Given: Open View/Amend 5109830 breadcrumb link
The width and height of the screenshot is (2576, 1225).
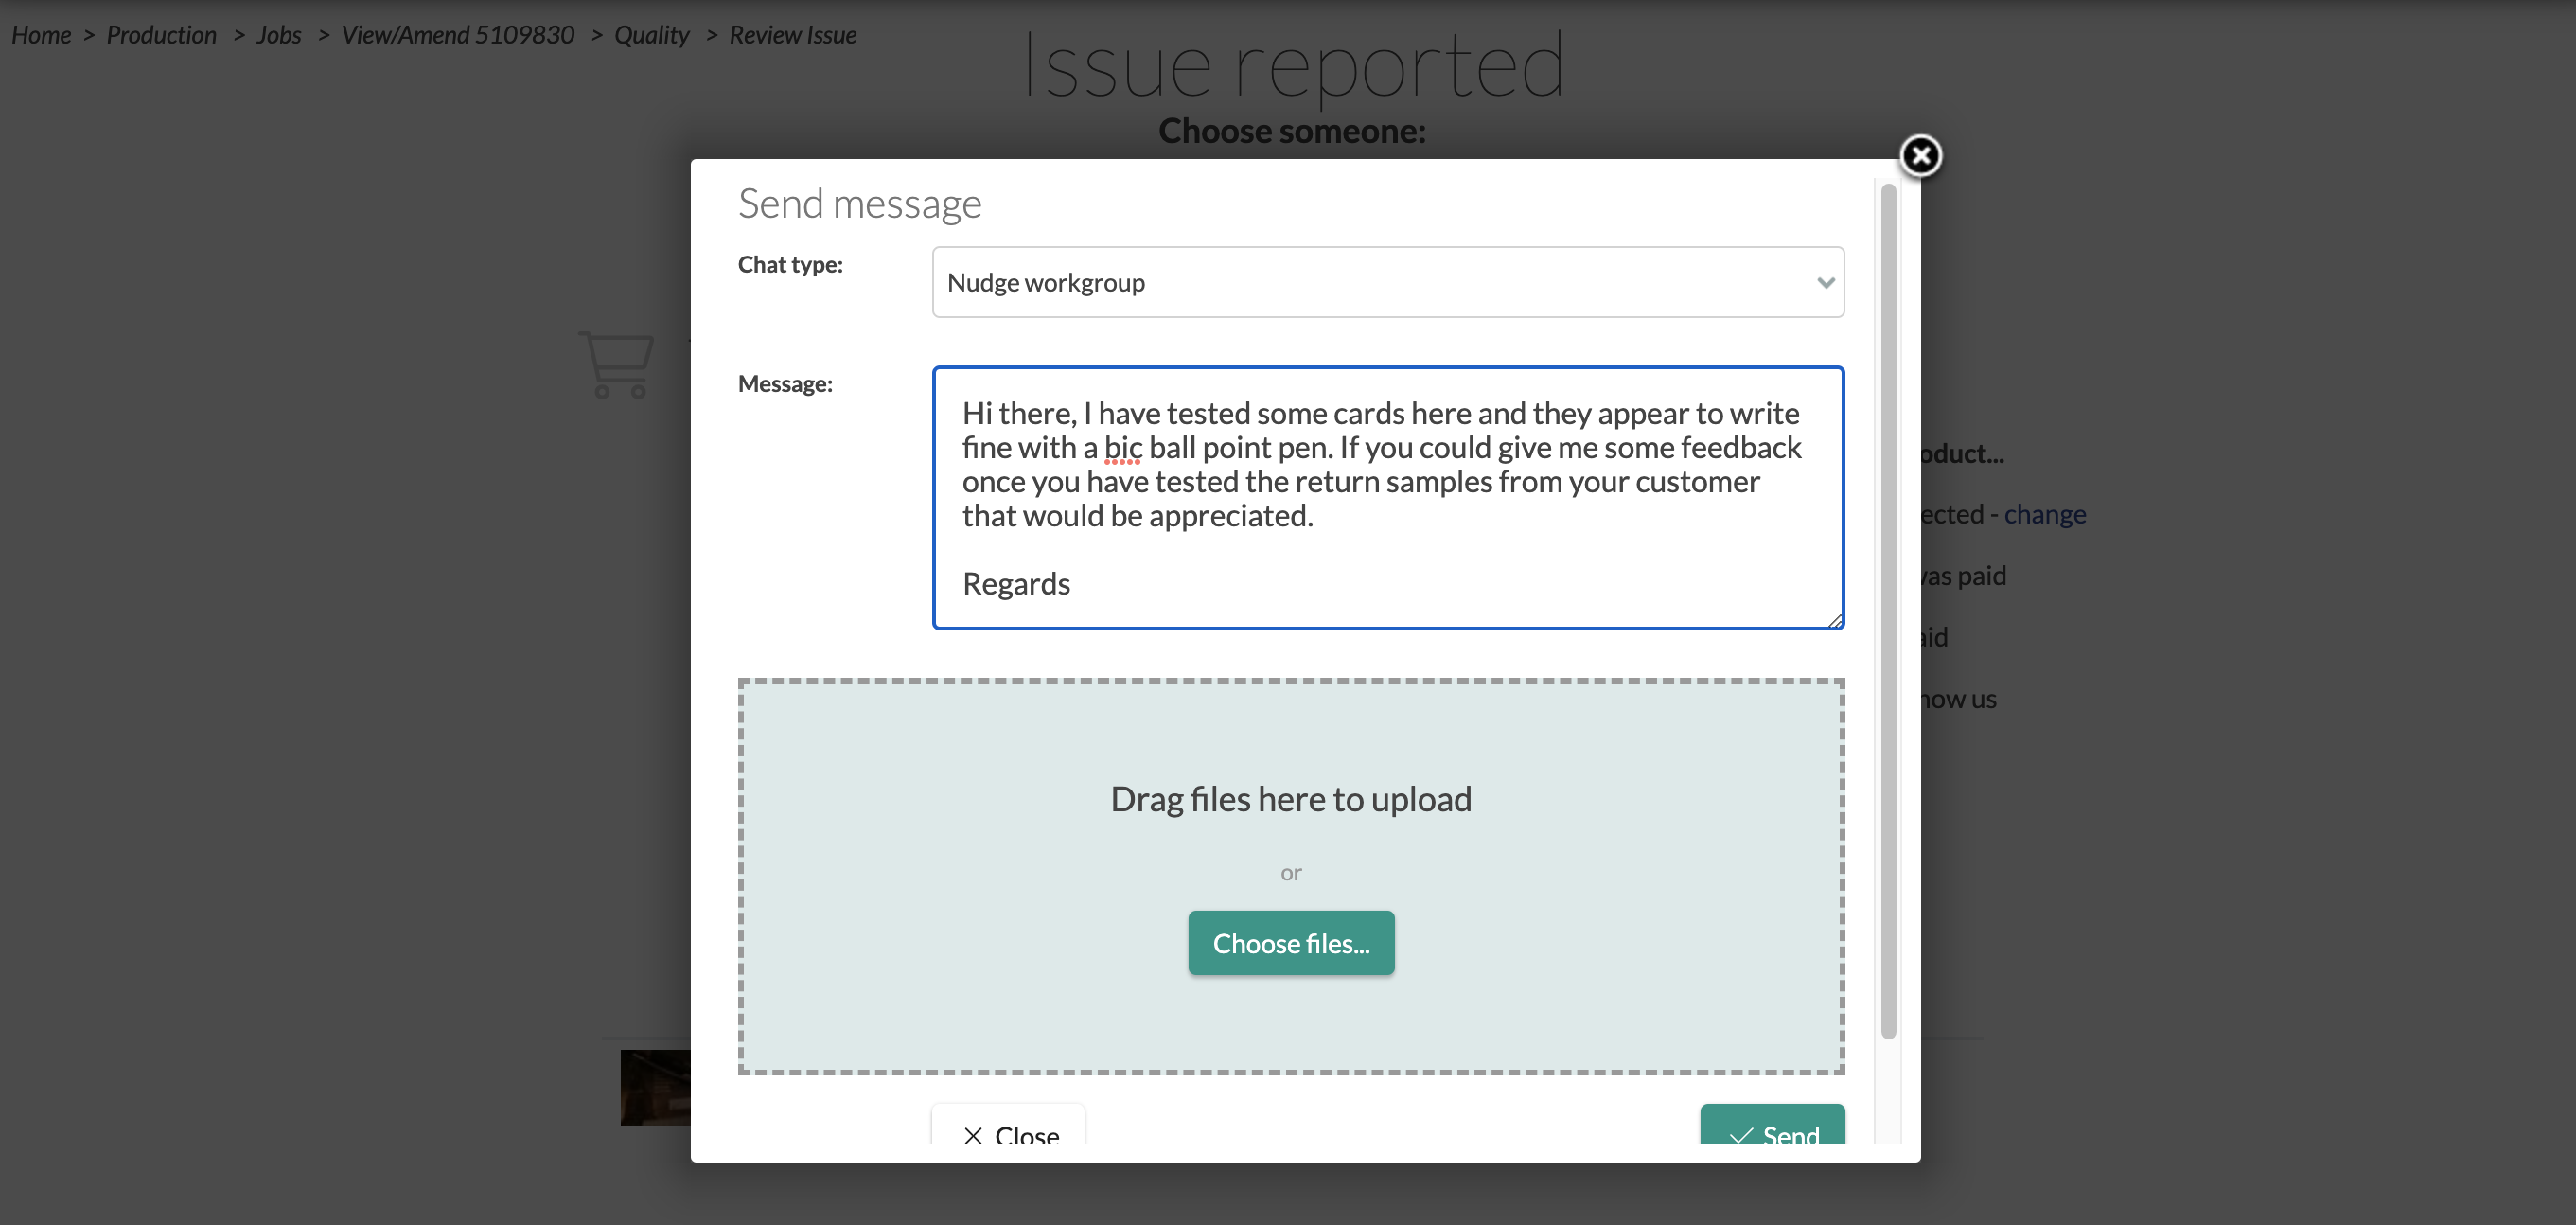Looking at the screenshot, I should click(x=457, y=35).
